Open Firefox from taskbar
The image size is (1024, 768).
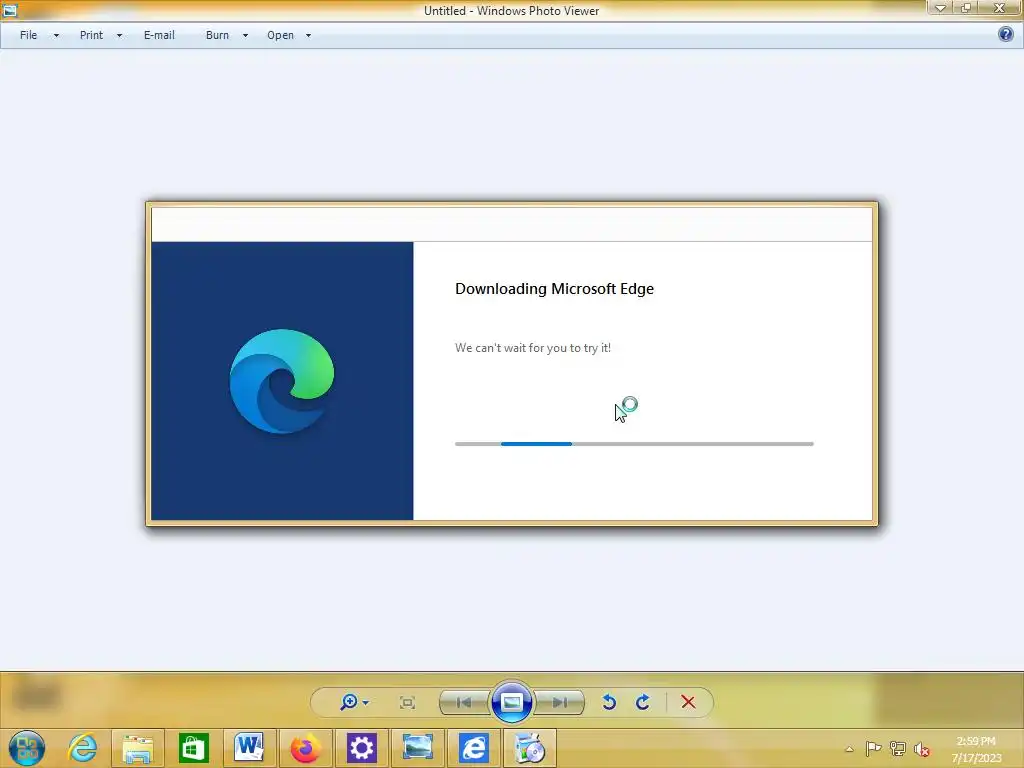point(305,748)
